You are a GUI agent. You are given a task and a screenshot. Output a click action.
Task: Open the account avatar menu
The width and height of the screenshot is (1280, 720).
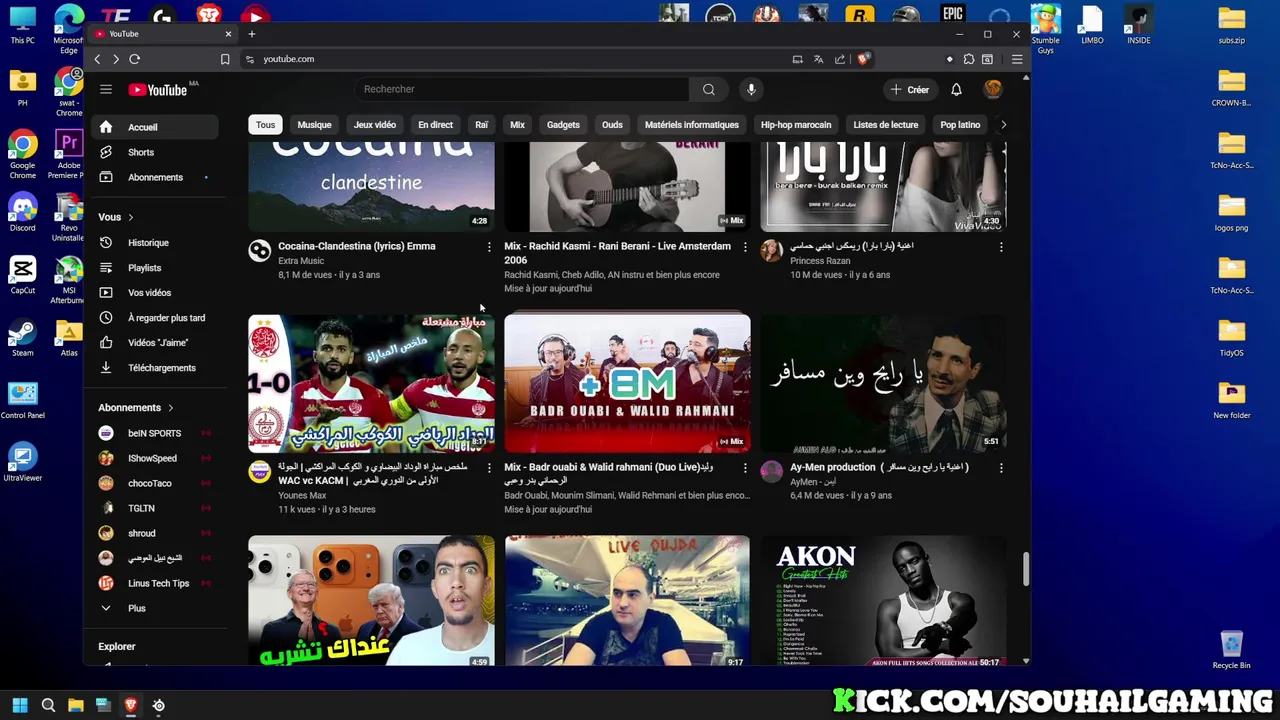(993, 89)
